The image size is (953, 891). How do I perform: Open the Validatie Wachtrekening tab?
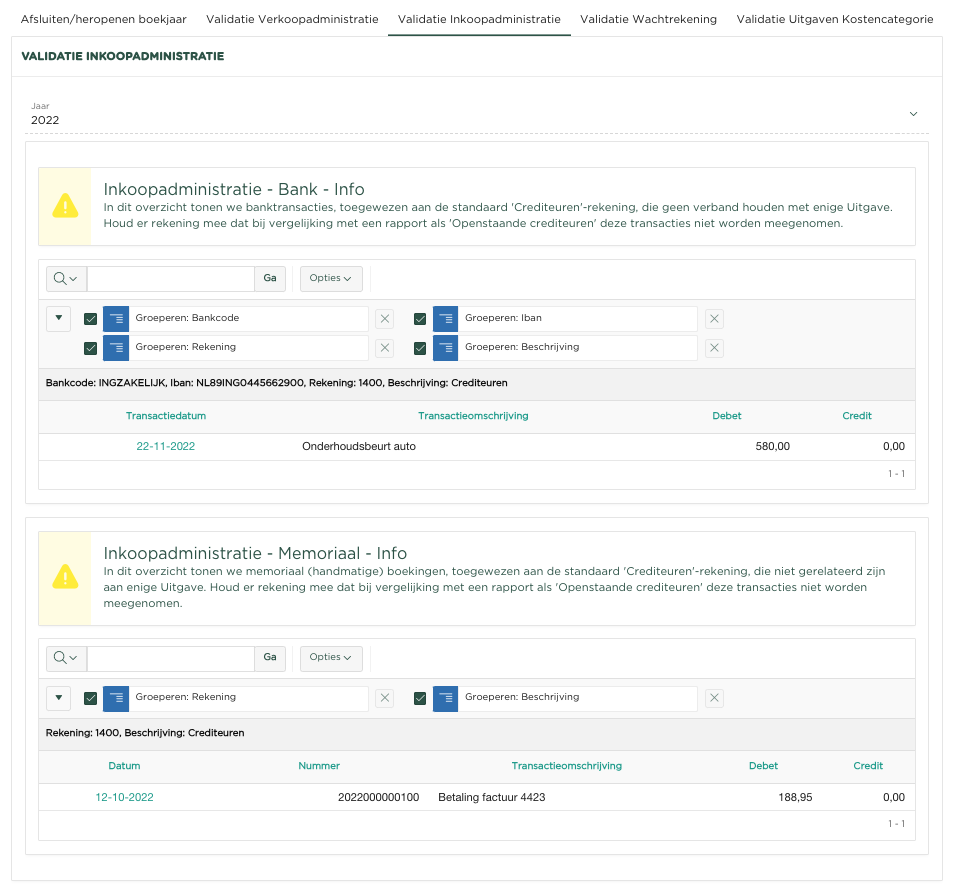click(x=648, y=19)
